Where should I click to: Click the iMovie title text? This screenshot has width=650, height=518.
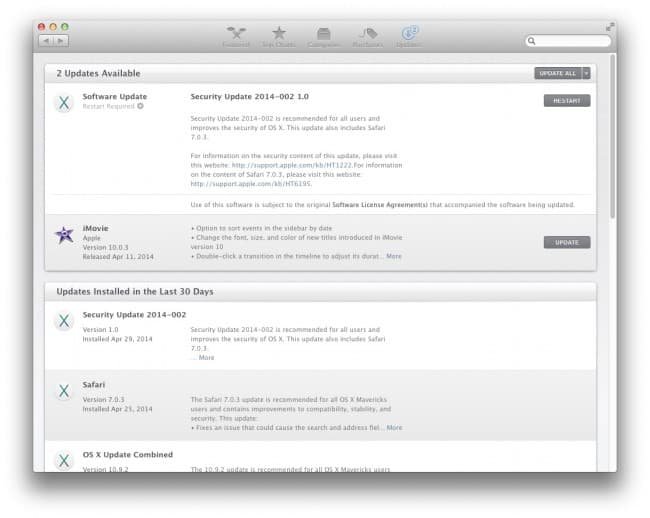pyautogui.click(x=95, y=228)
